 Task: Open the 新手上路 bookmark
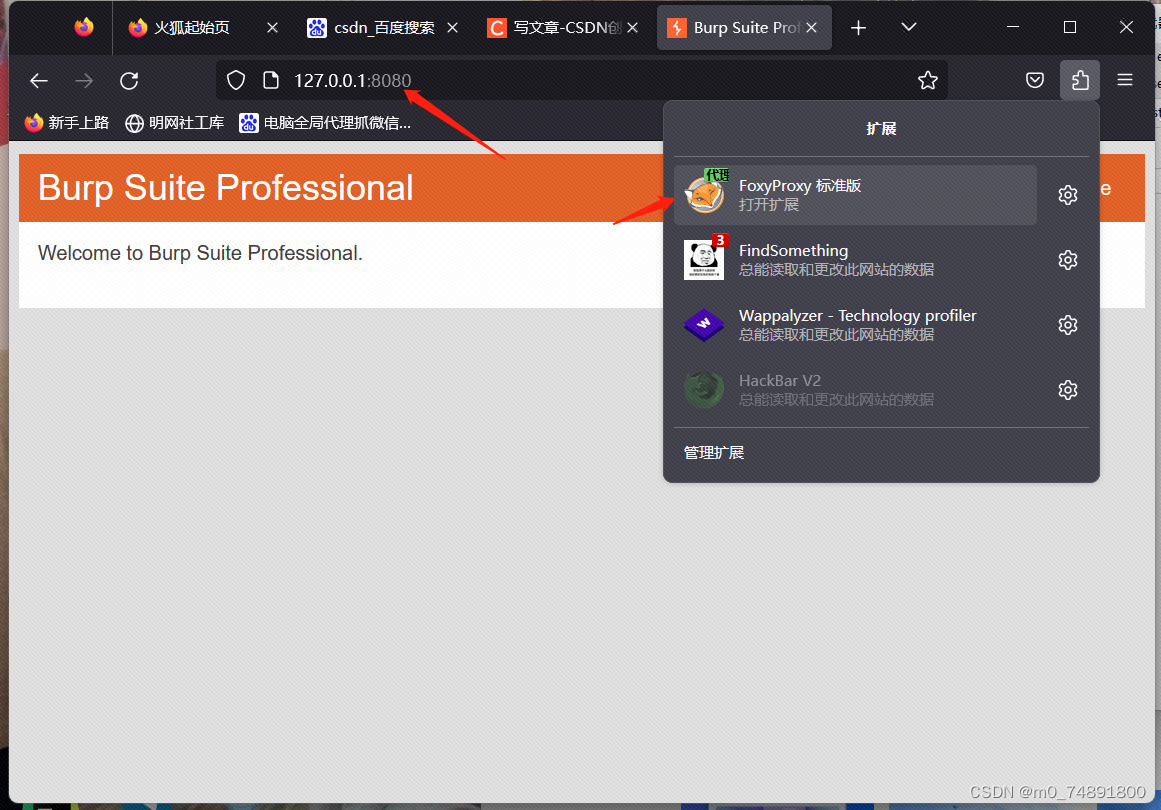66,122
